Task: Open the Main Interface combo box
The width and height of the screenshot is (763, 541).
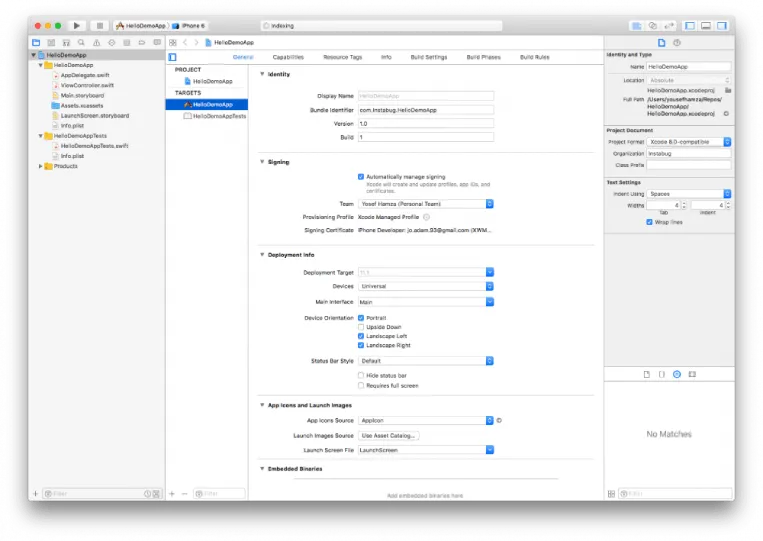Action: (x=426, y=302)
